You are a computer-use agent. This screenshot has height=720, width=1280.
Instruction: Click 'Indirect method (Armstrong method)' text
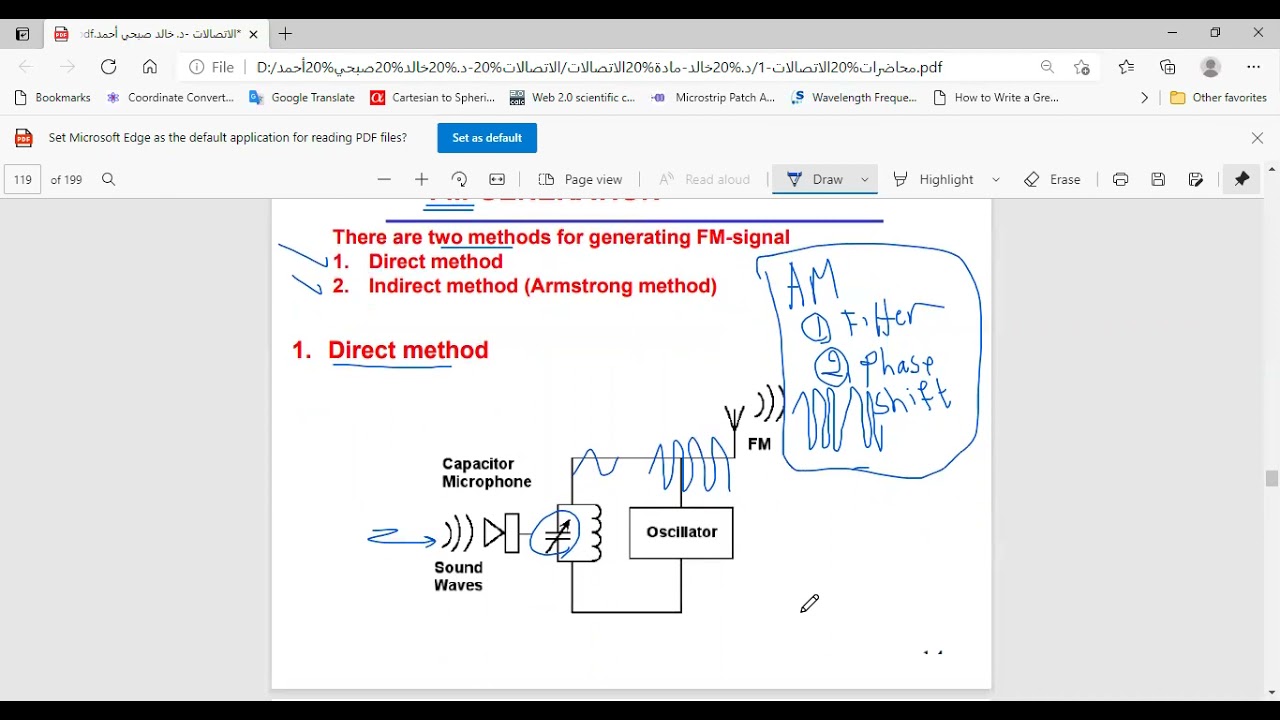543,286
